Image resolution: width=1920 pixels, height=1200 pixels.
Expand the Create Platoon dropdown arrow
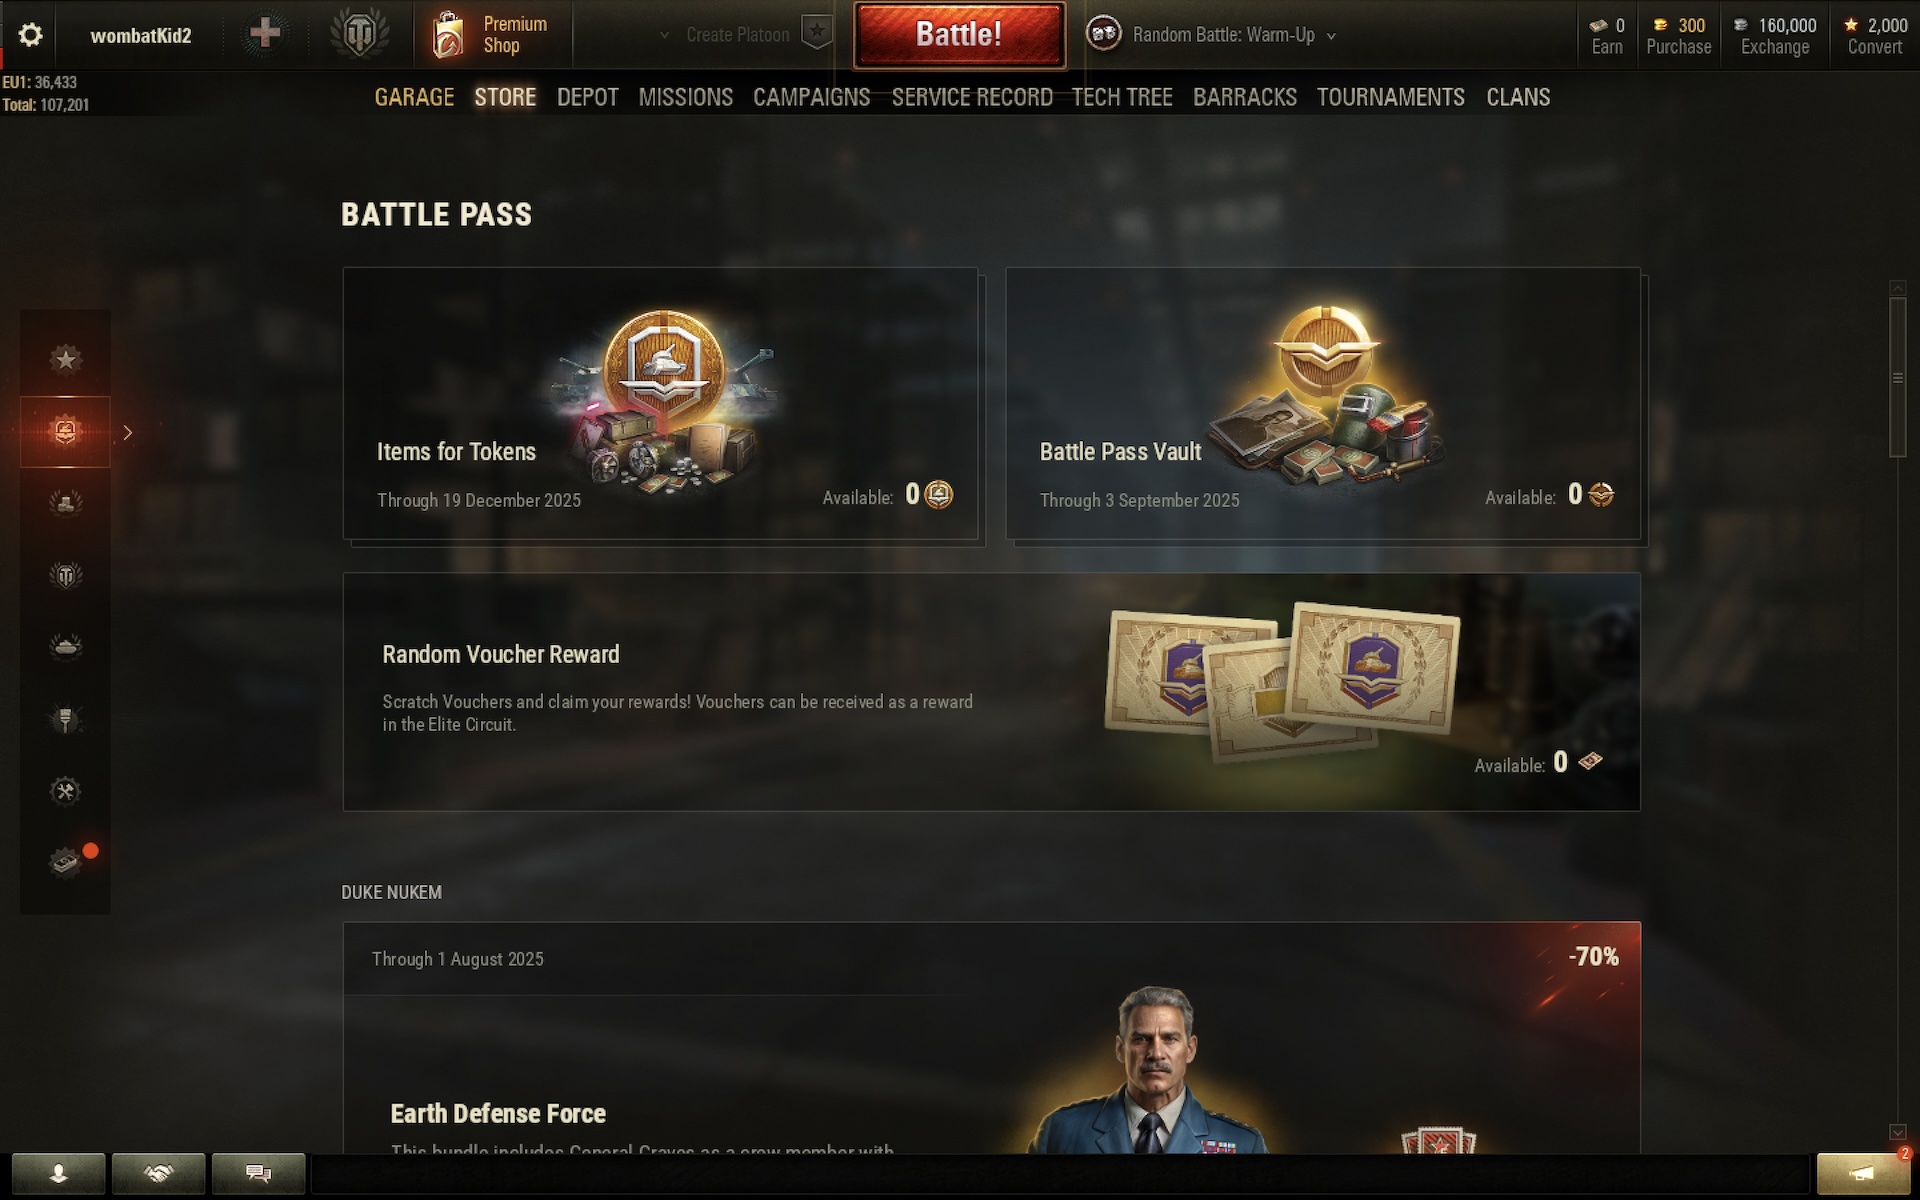click(664, 35)
